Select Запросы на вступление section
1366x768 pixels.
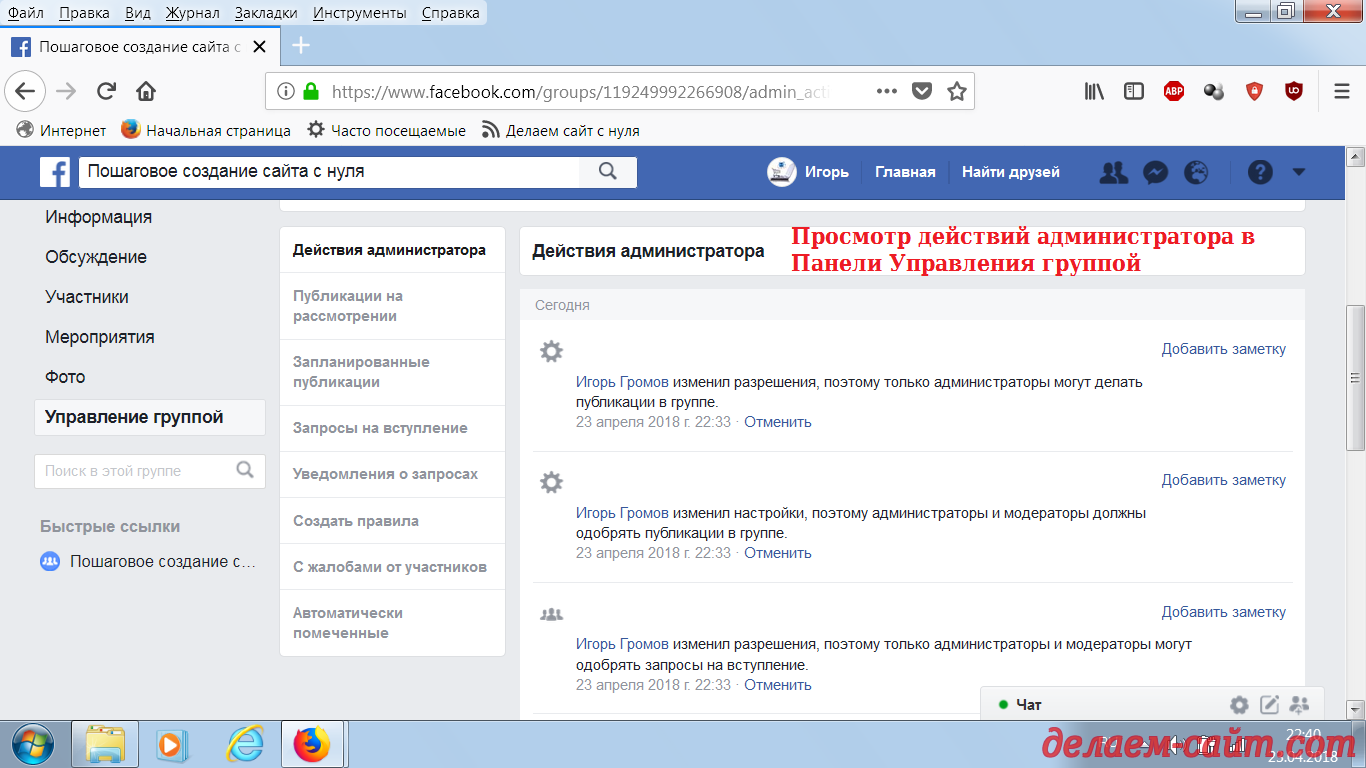point(378,427)
